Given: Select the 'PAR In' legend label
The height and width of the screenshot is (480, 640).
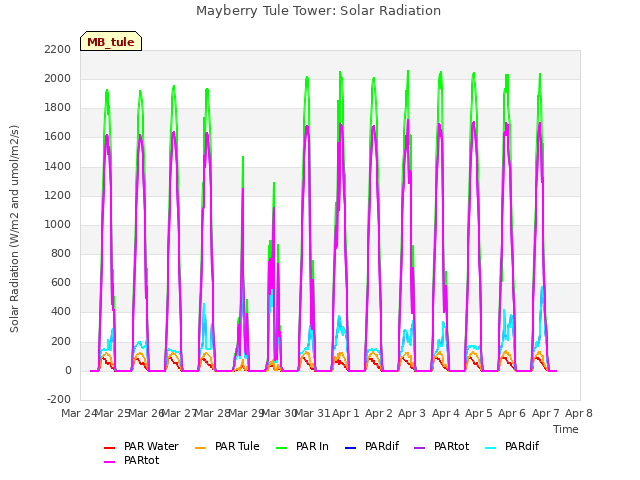Looking at the screenshot, I should tap(312, 447).
